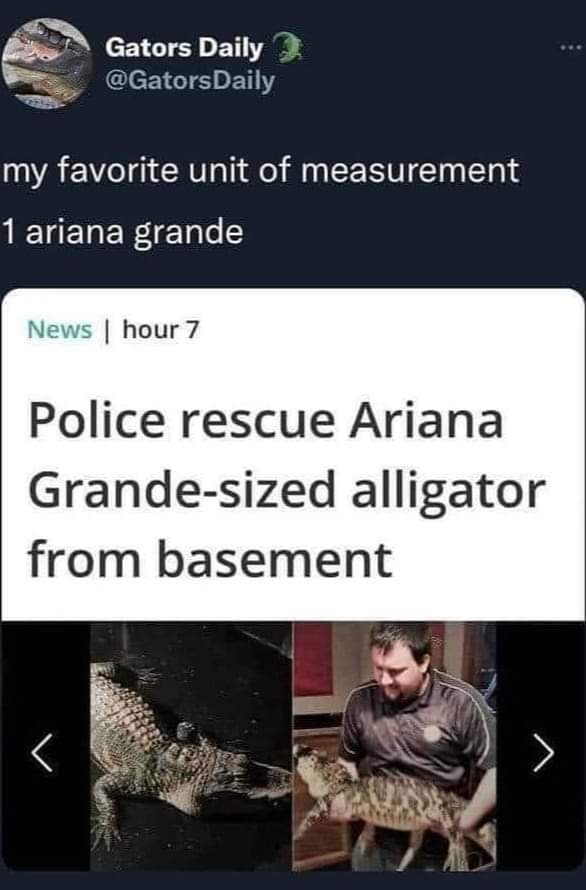Open the "Police rescue Ariana" headline line
Viewport: 586px width, 890px height.
(x=266, y=421)
